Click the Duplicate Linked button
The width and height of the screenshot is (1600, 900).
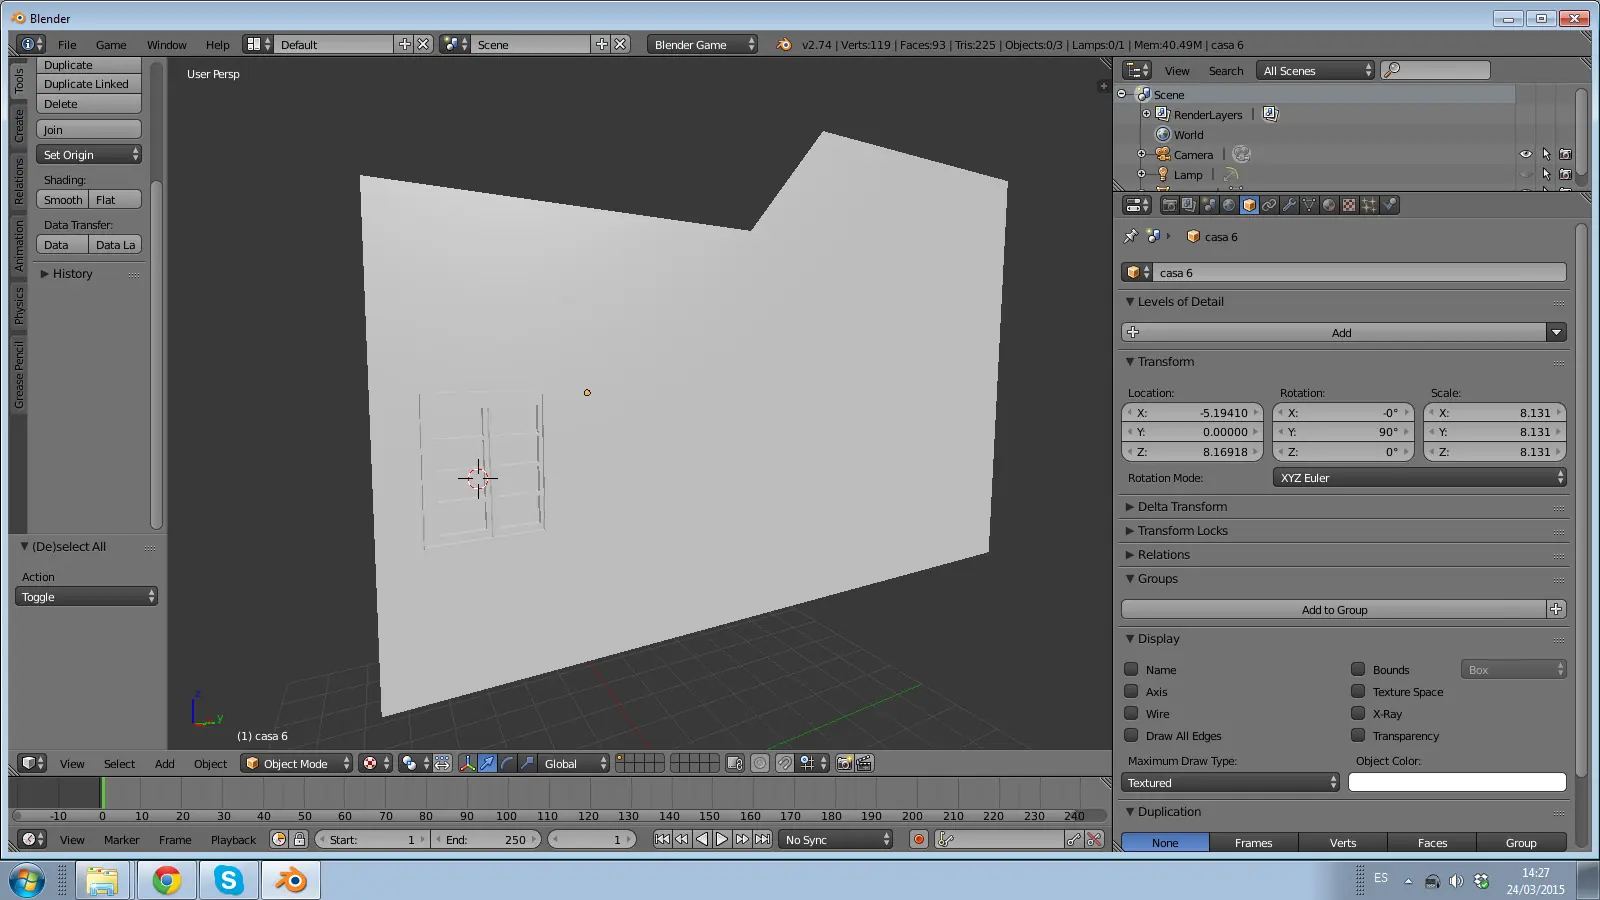point(89,84)
